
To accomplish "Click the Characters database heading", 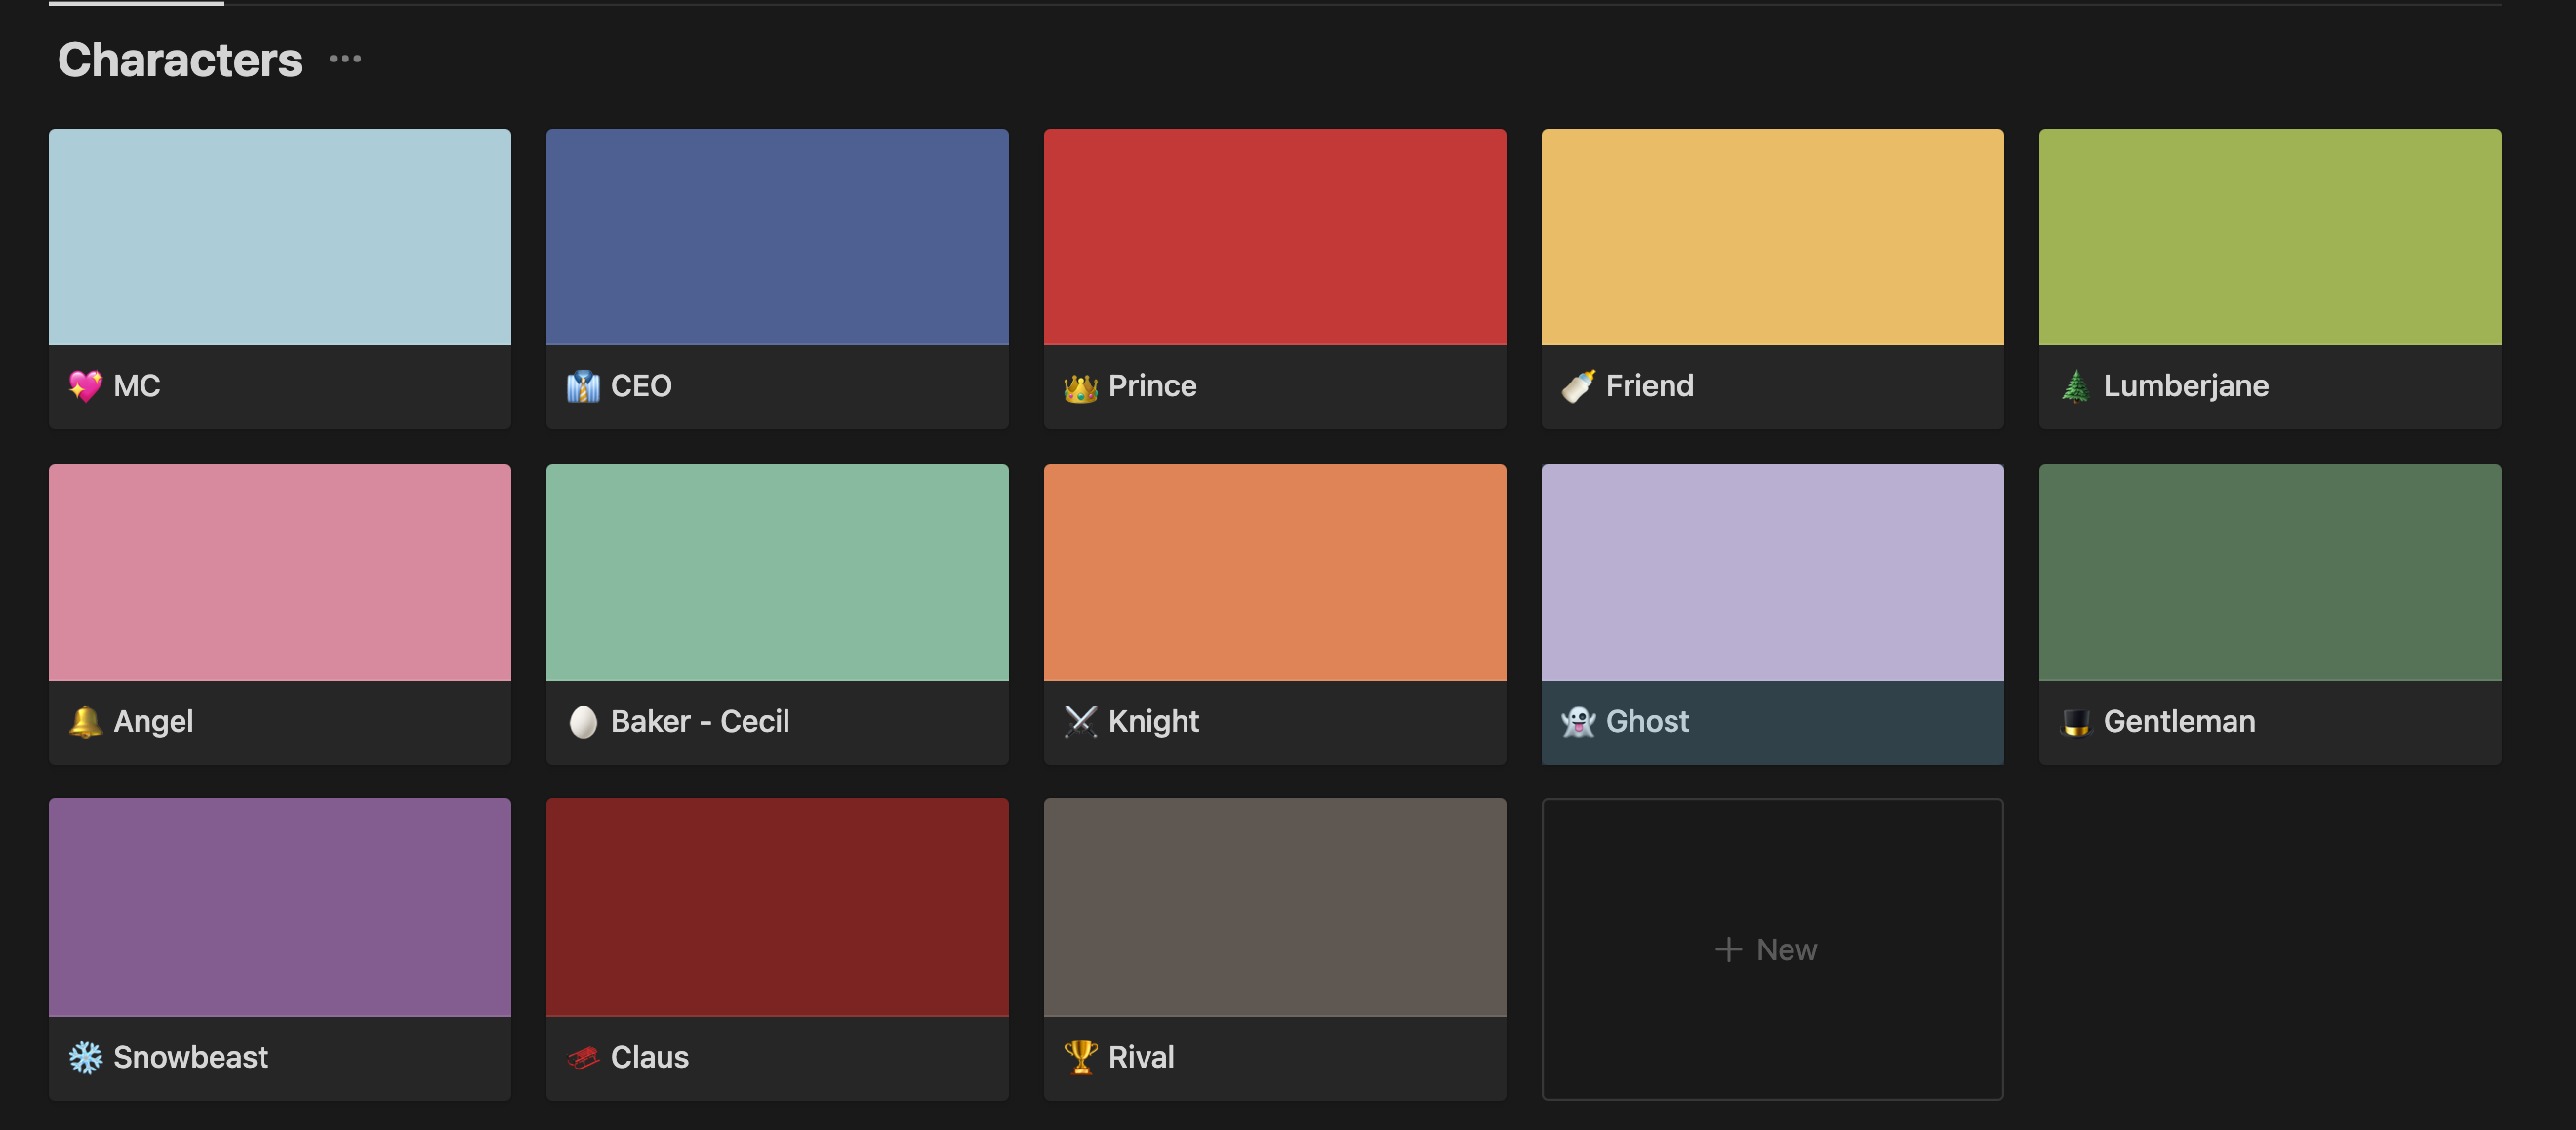I will point(180,59).
